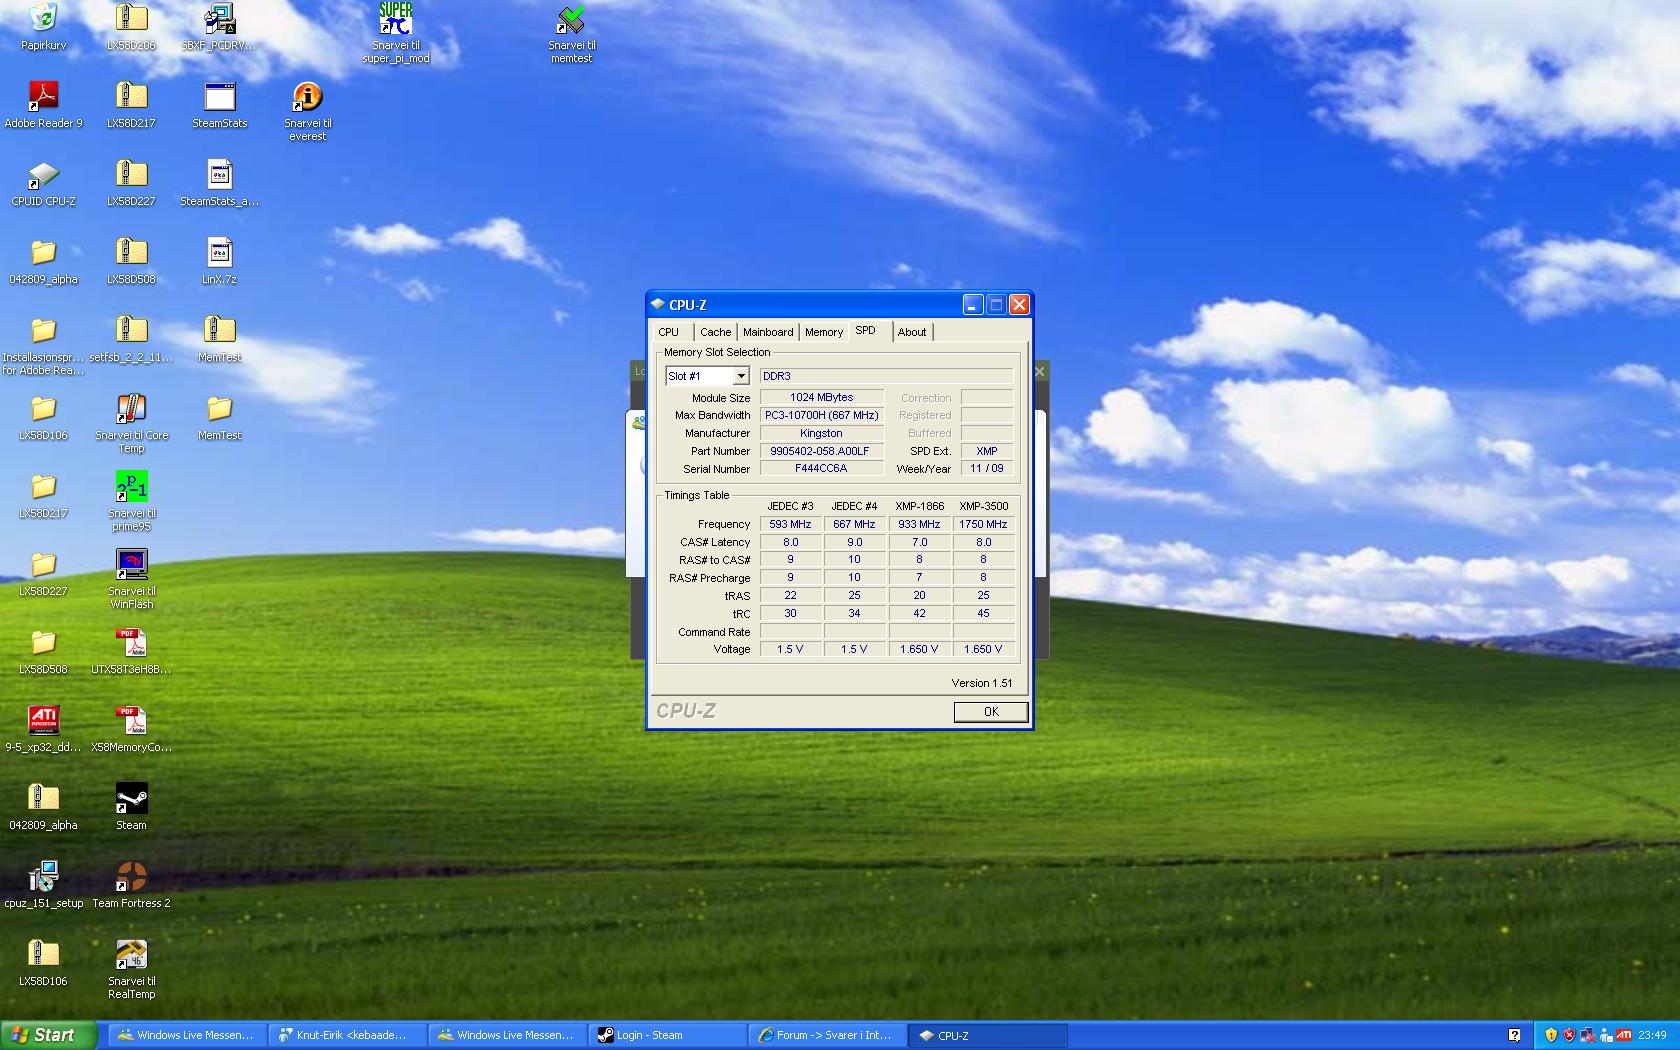The height and width of the screenshot is (1050, 1680).
Task: Click the Manufacturer value Kingston
Action: tap(822, 433)
